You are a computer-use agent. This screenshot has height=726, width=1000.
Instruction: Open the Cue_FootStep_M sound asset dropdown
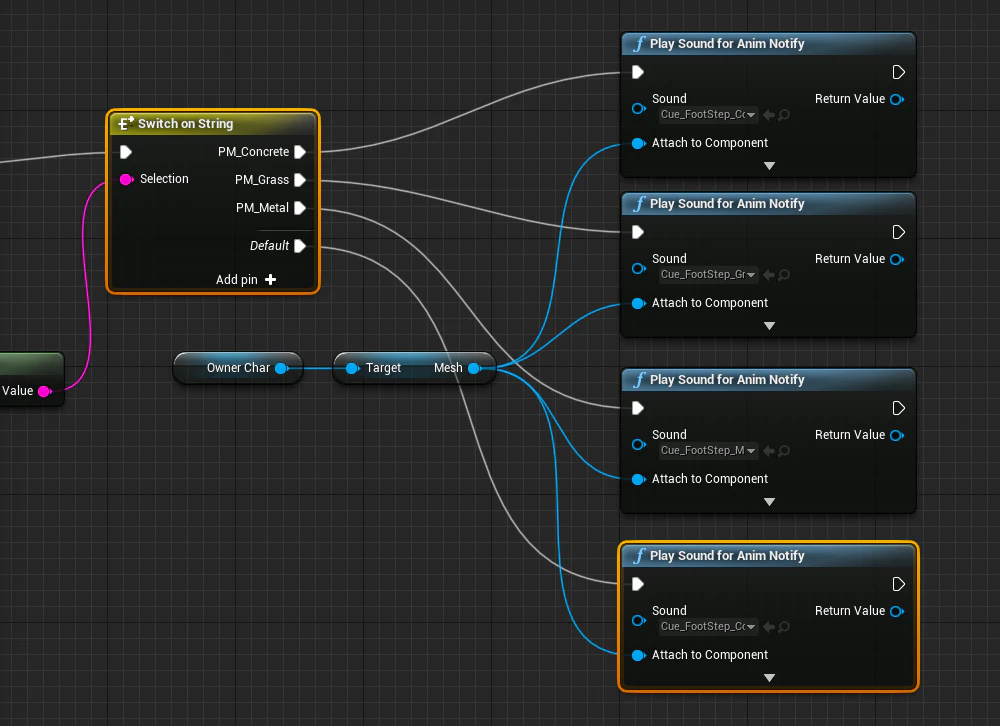click(708, 451)
